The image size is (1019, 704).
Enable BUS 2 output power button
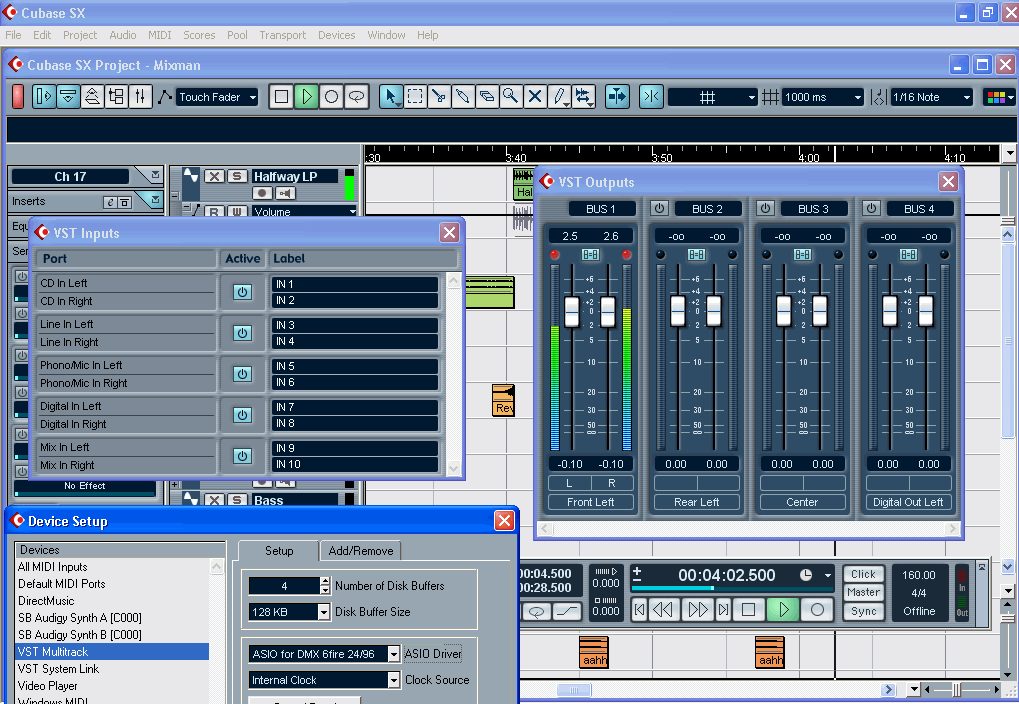coord(660,209)
